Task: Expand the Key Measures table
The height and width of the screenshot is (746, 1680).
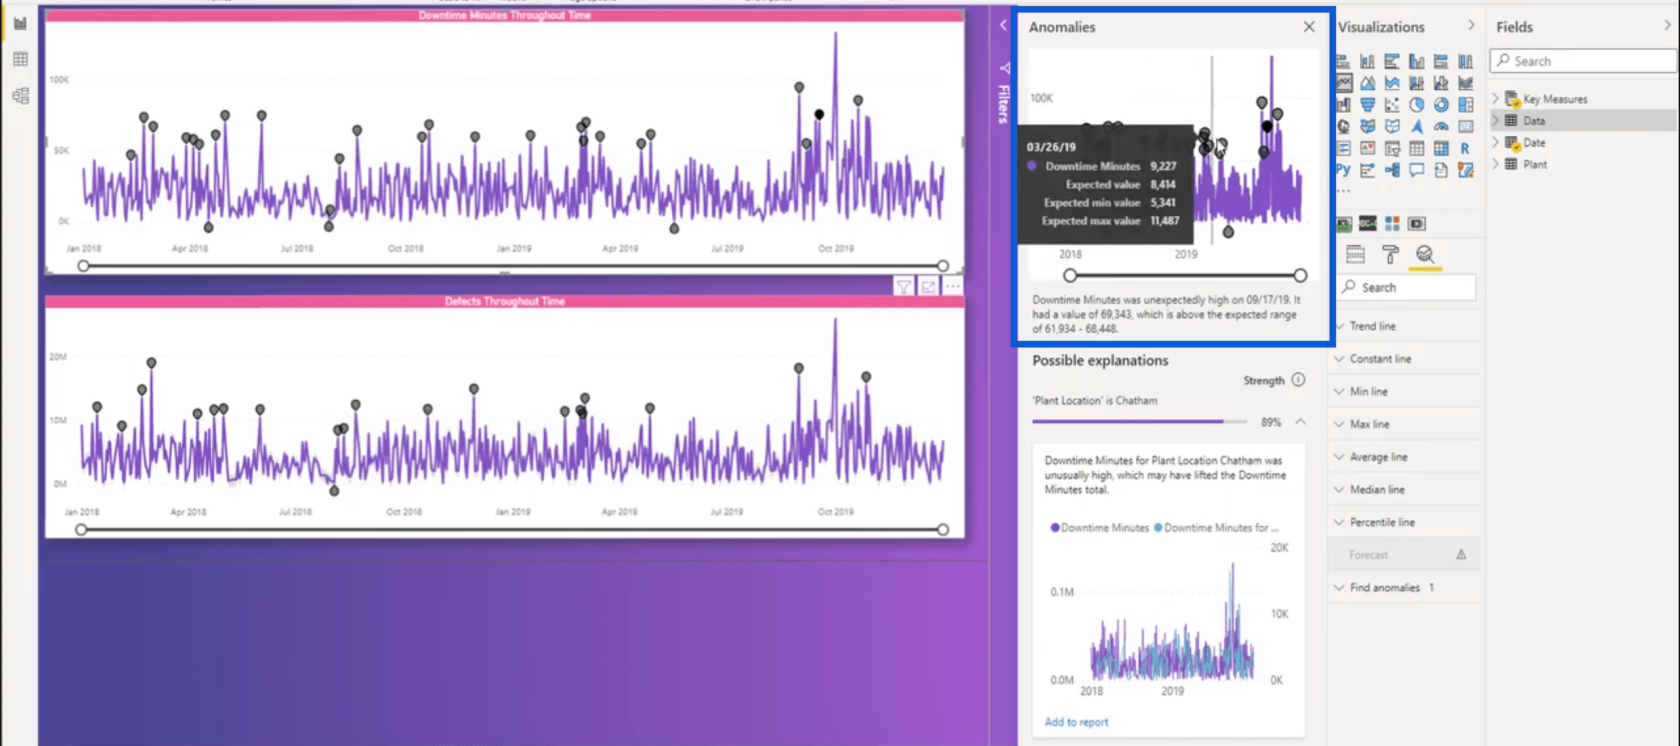Action: pos(1496,99)
